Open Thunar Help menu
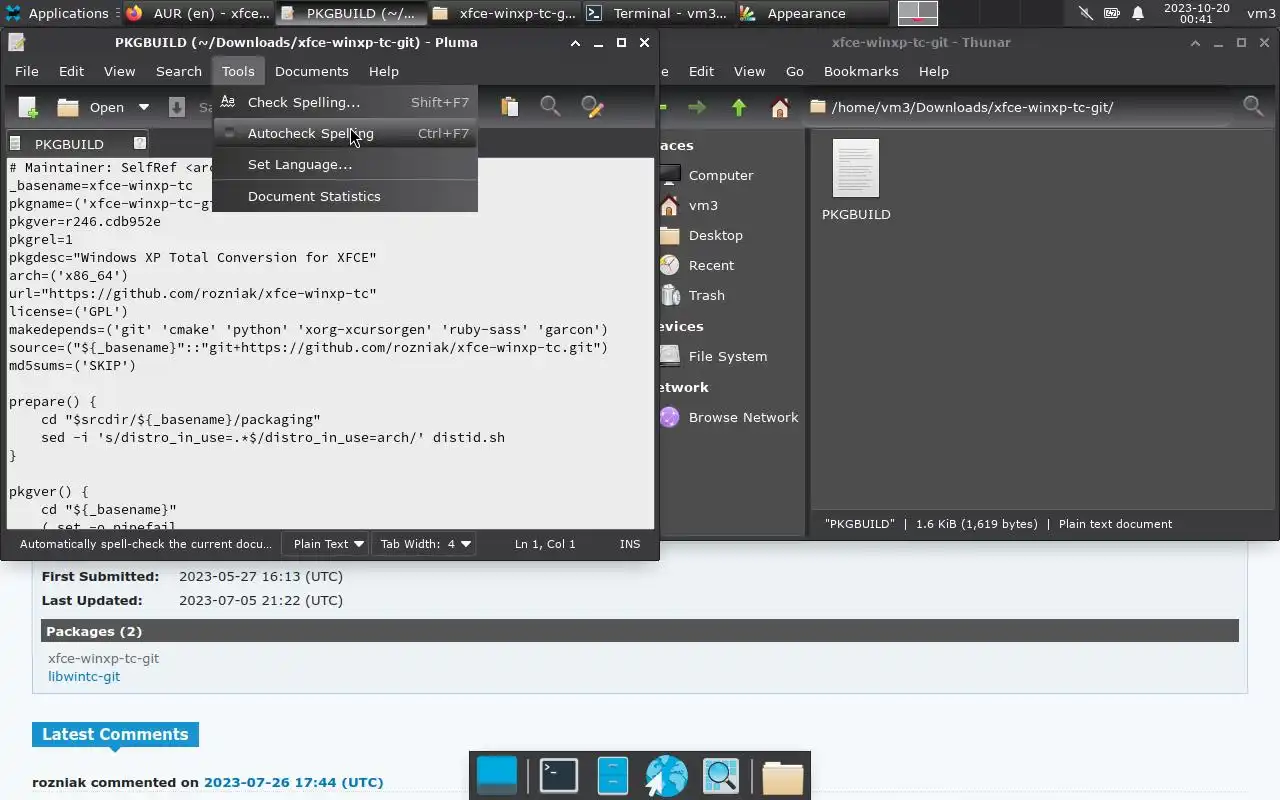The image size is (1280, 800). [934, 71]
